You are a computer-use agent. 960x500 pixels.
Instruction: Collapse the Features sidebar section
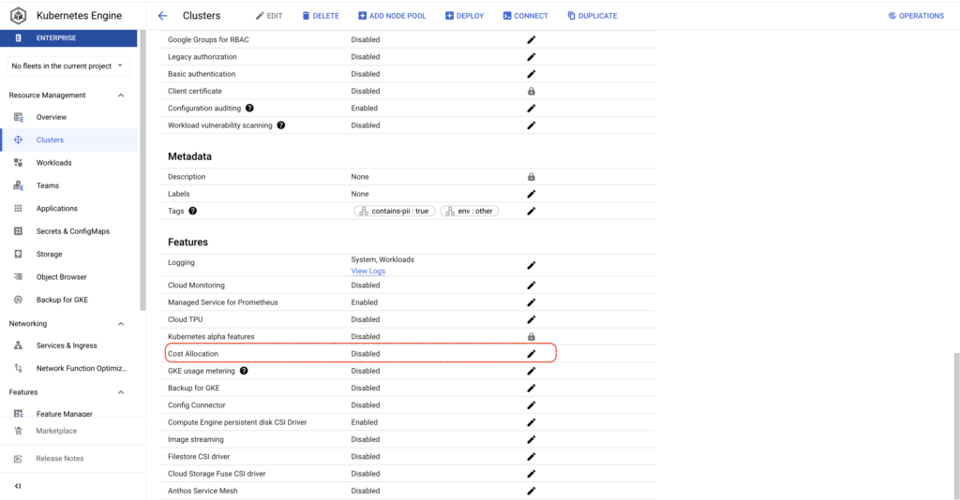[x=121, y=392]
